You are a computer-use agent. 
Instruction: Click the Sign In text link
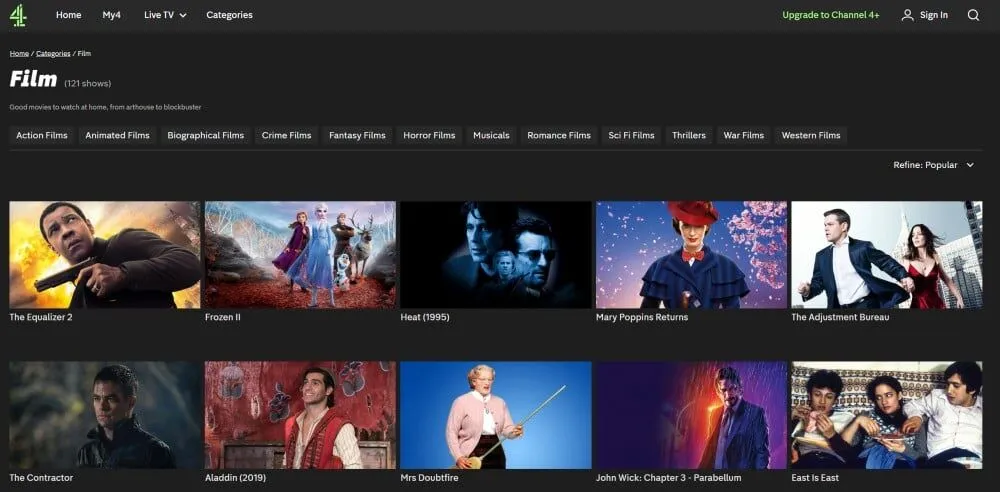tap(934, 15)
